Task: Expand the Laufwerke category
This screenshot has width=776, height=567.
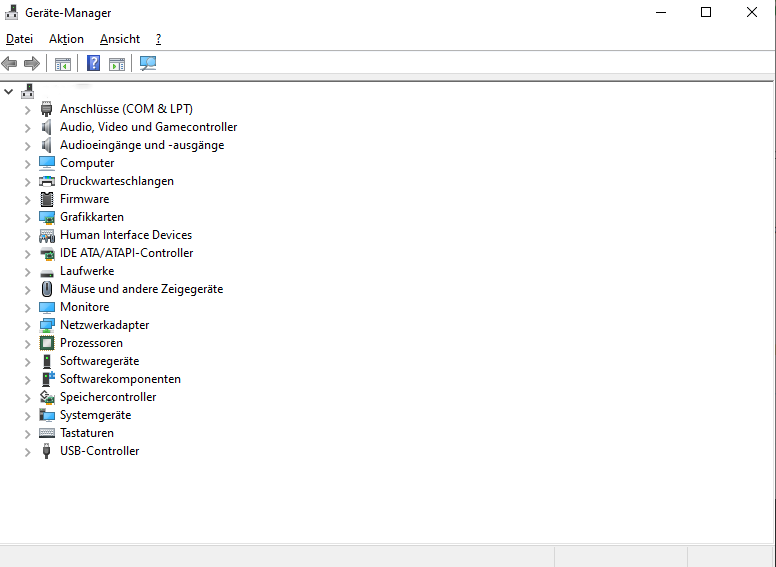Action: coord(28,272)
